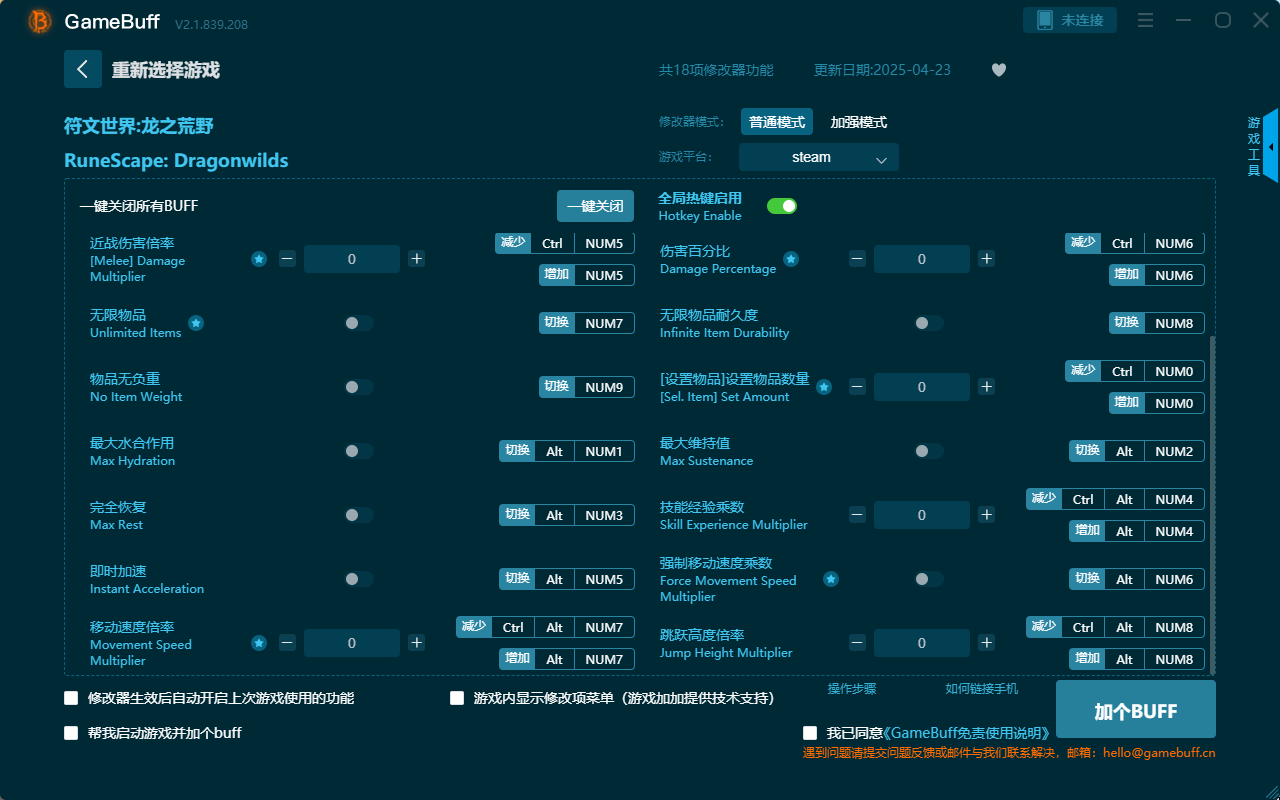The height and width of the screenshot is (800, 1280).
Task: Click the star next to Melee Damage Multiplier
Action: pos(259,258)
